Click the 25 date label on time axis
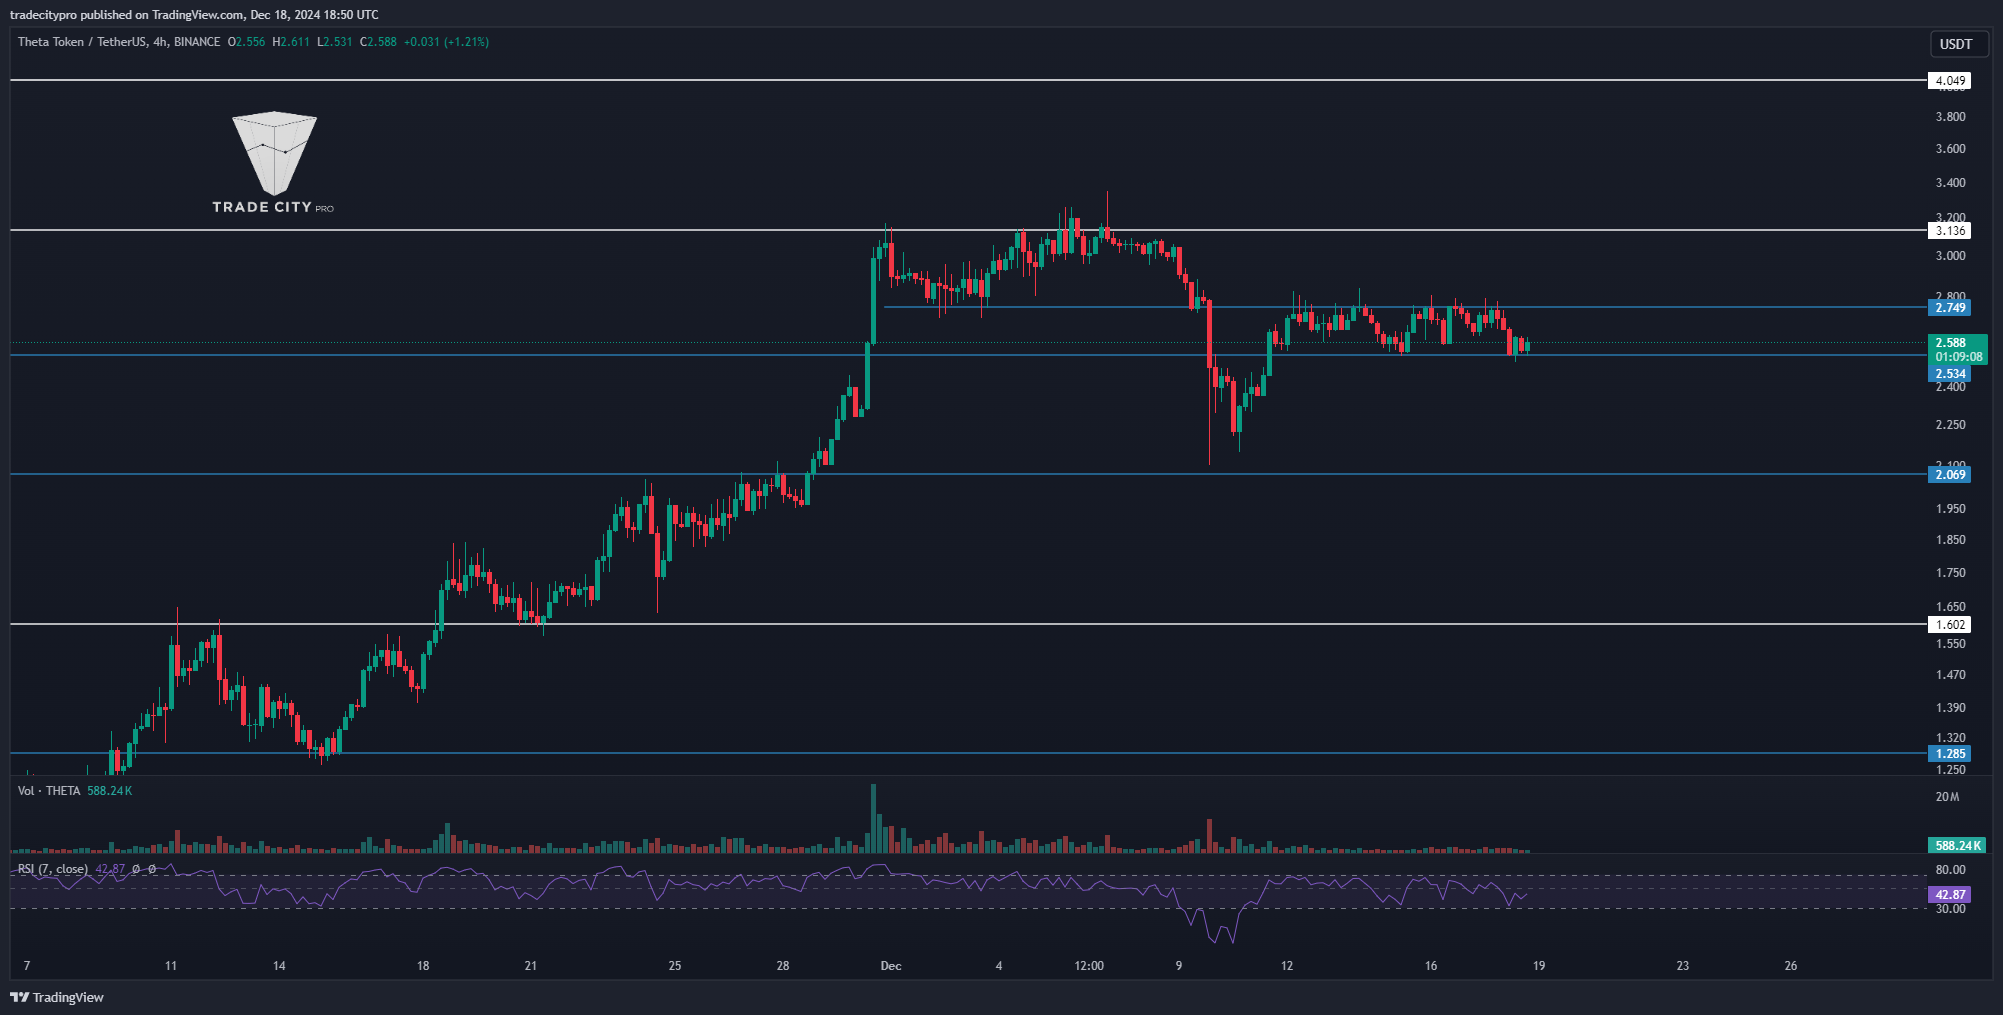 click(x=675, y=966)
